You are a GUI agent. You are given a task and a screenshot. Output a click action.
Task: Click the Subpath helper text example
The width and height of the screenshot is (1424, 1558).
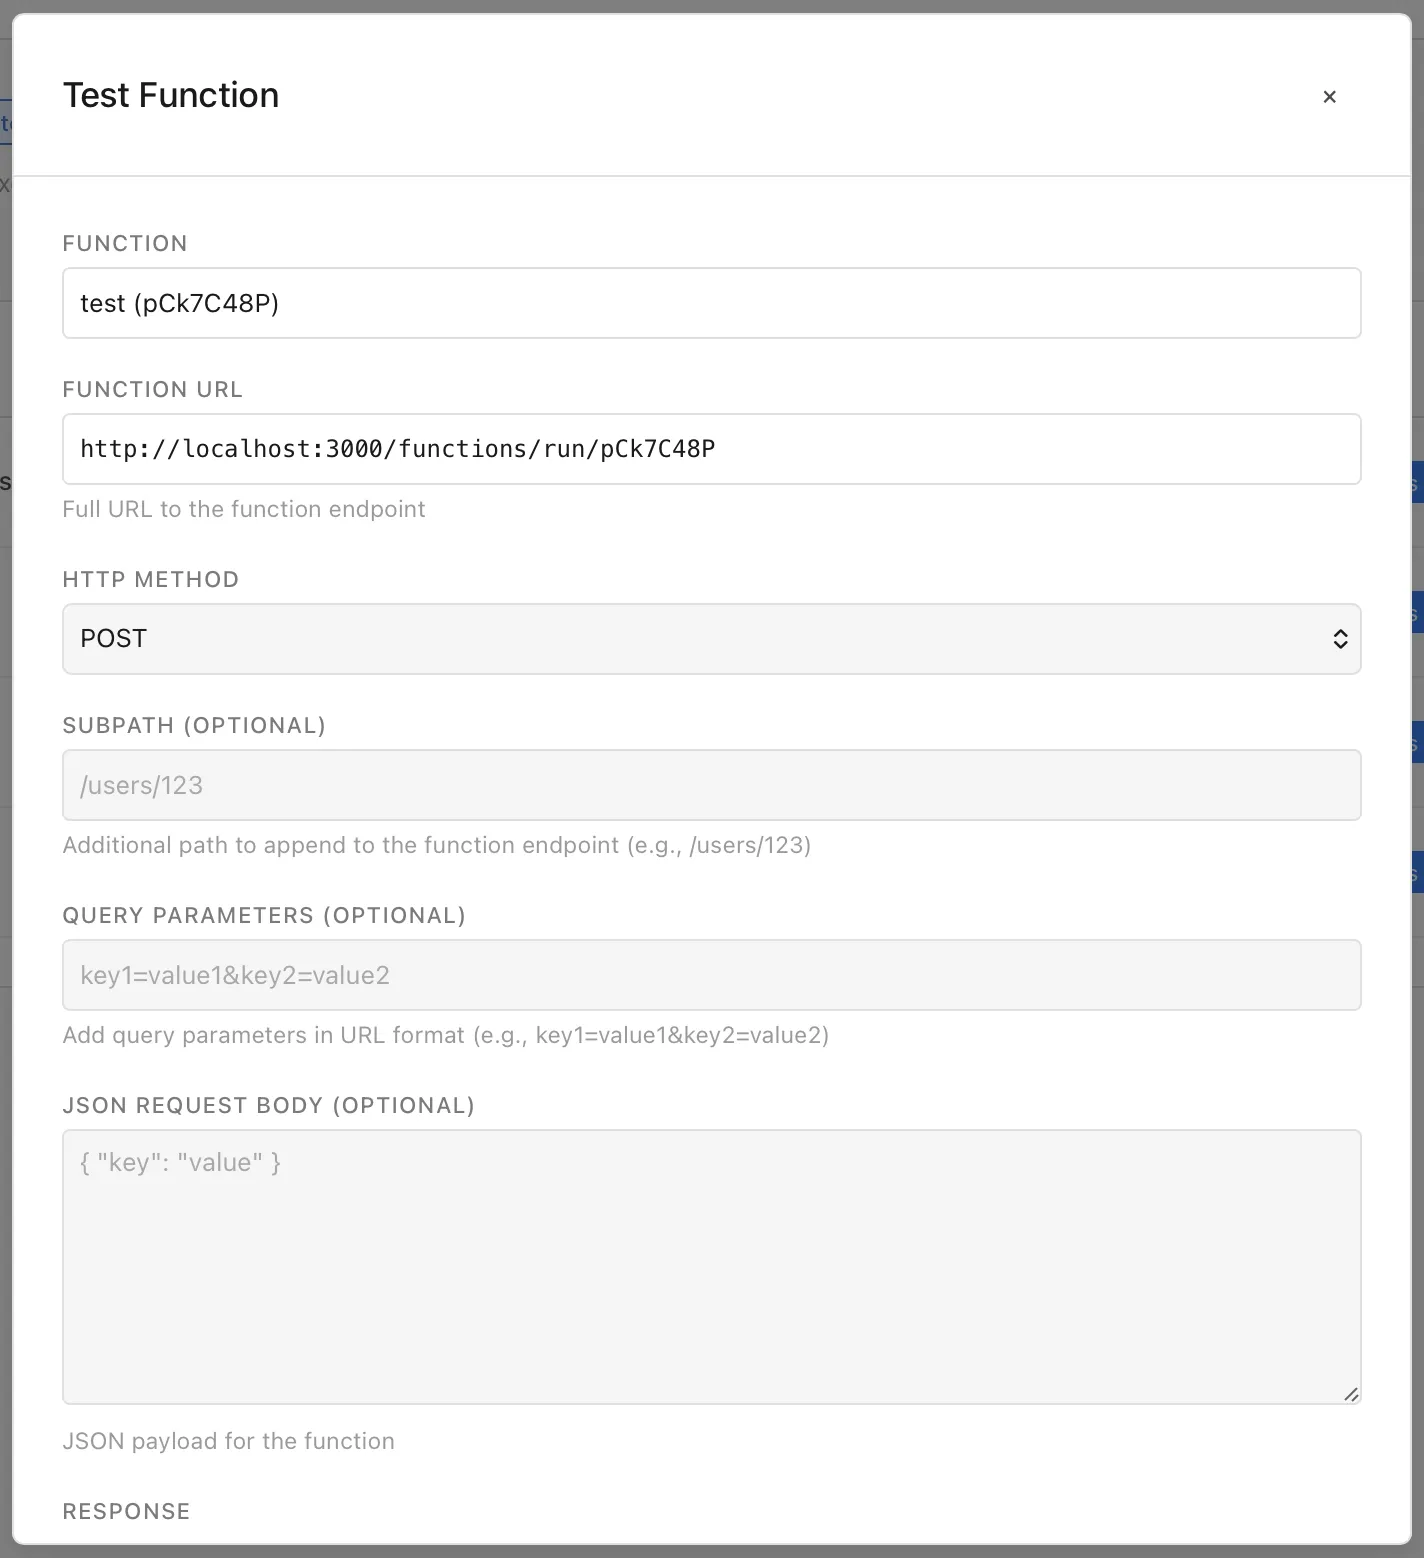point(437,845)
